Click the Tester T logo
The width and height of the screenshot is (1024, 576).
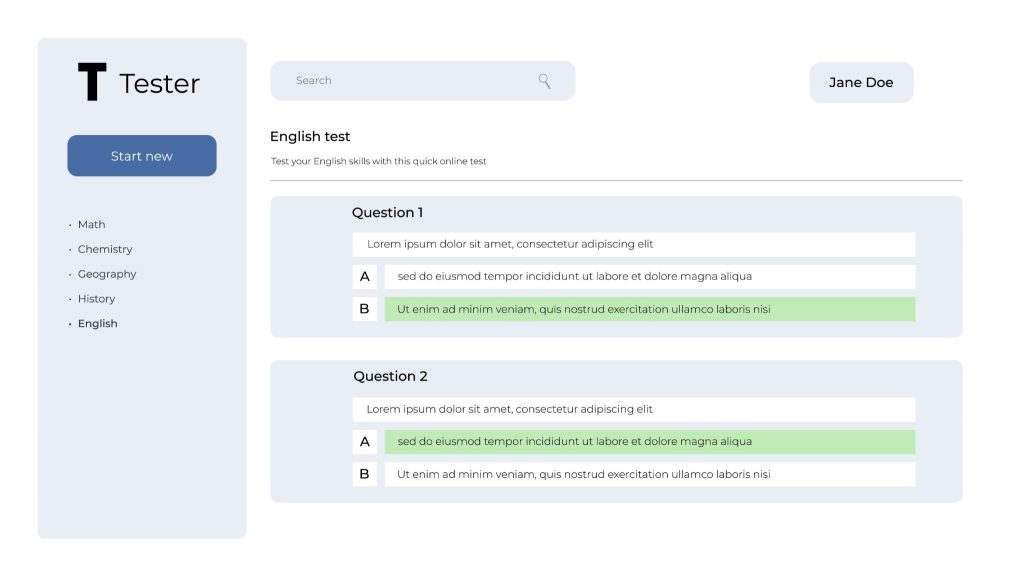92,82
